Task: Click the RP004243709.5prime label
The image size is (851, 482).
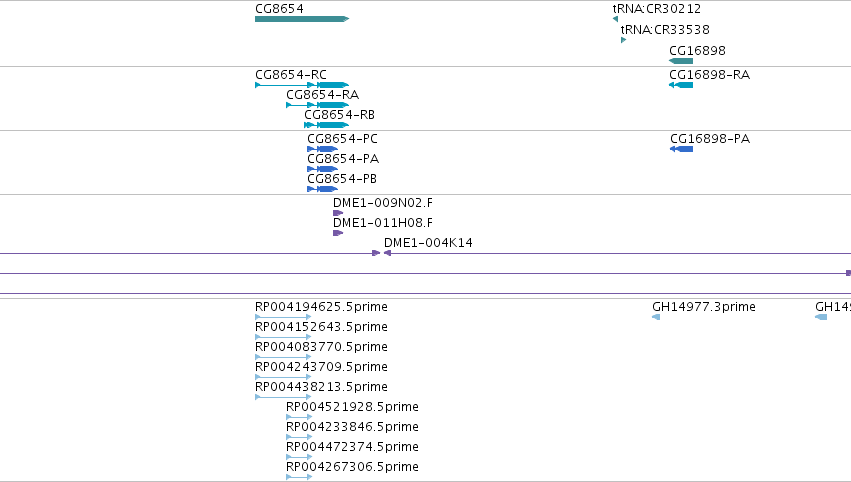Action: click(x=321, y=367)
